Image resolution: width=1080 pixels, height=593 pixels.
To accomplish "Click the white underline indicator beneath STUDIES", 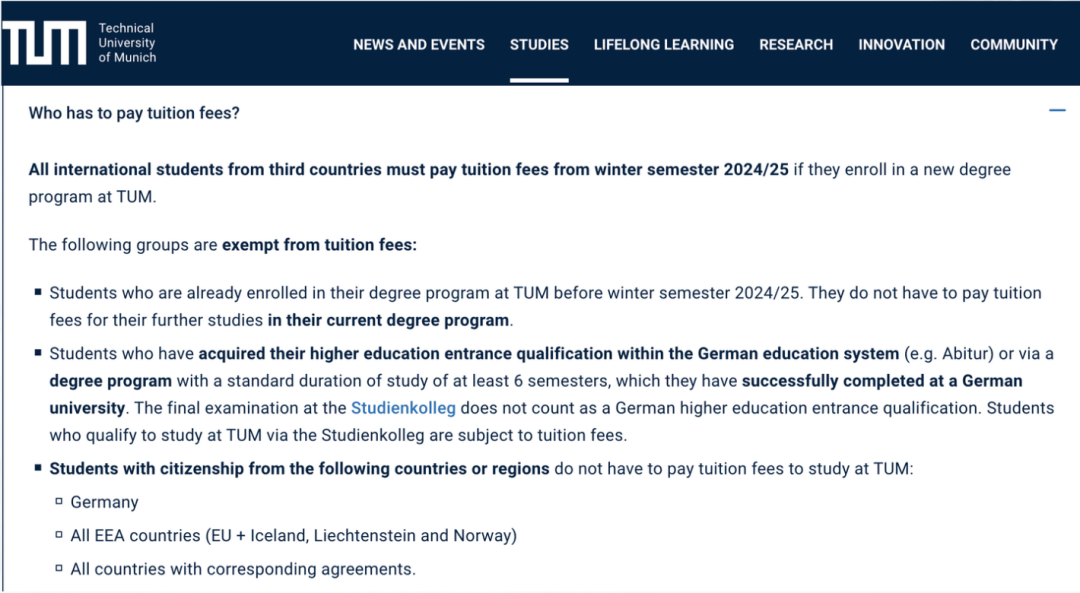I will coord(539,81).
